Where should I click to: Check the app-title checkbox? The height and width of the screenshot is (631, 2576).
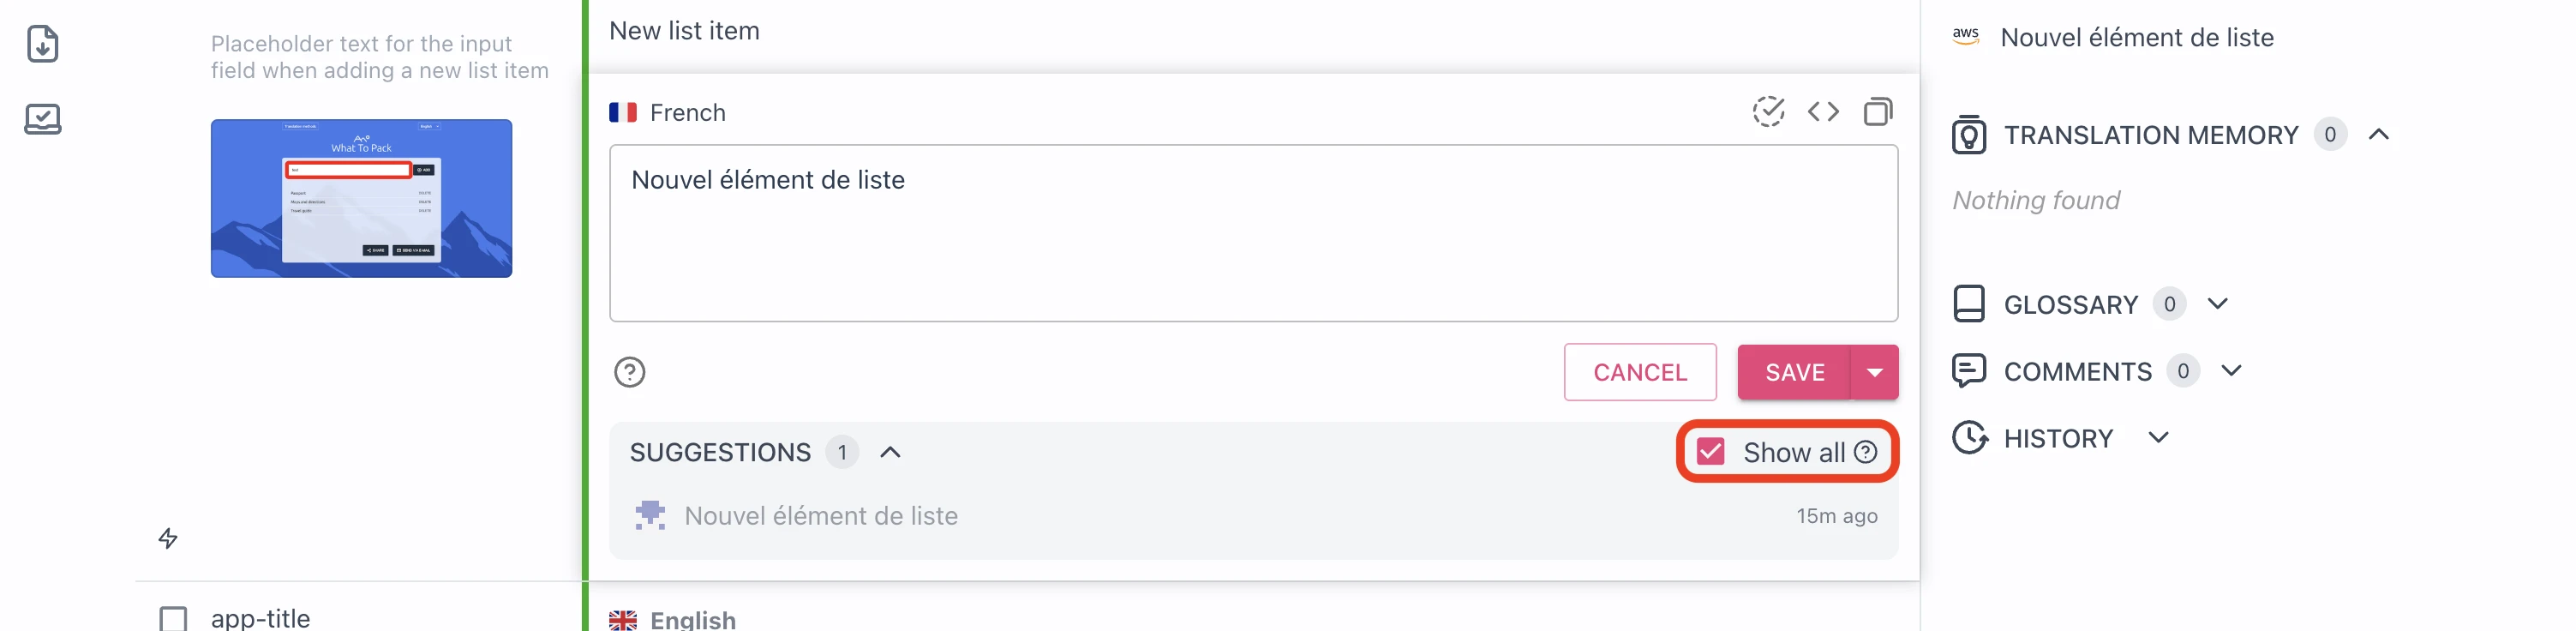pos(175,619)
